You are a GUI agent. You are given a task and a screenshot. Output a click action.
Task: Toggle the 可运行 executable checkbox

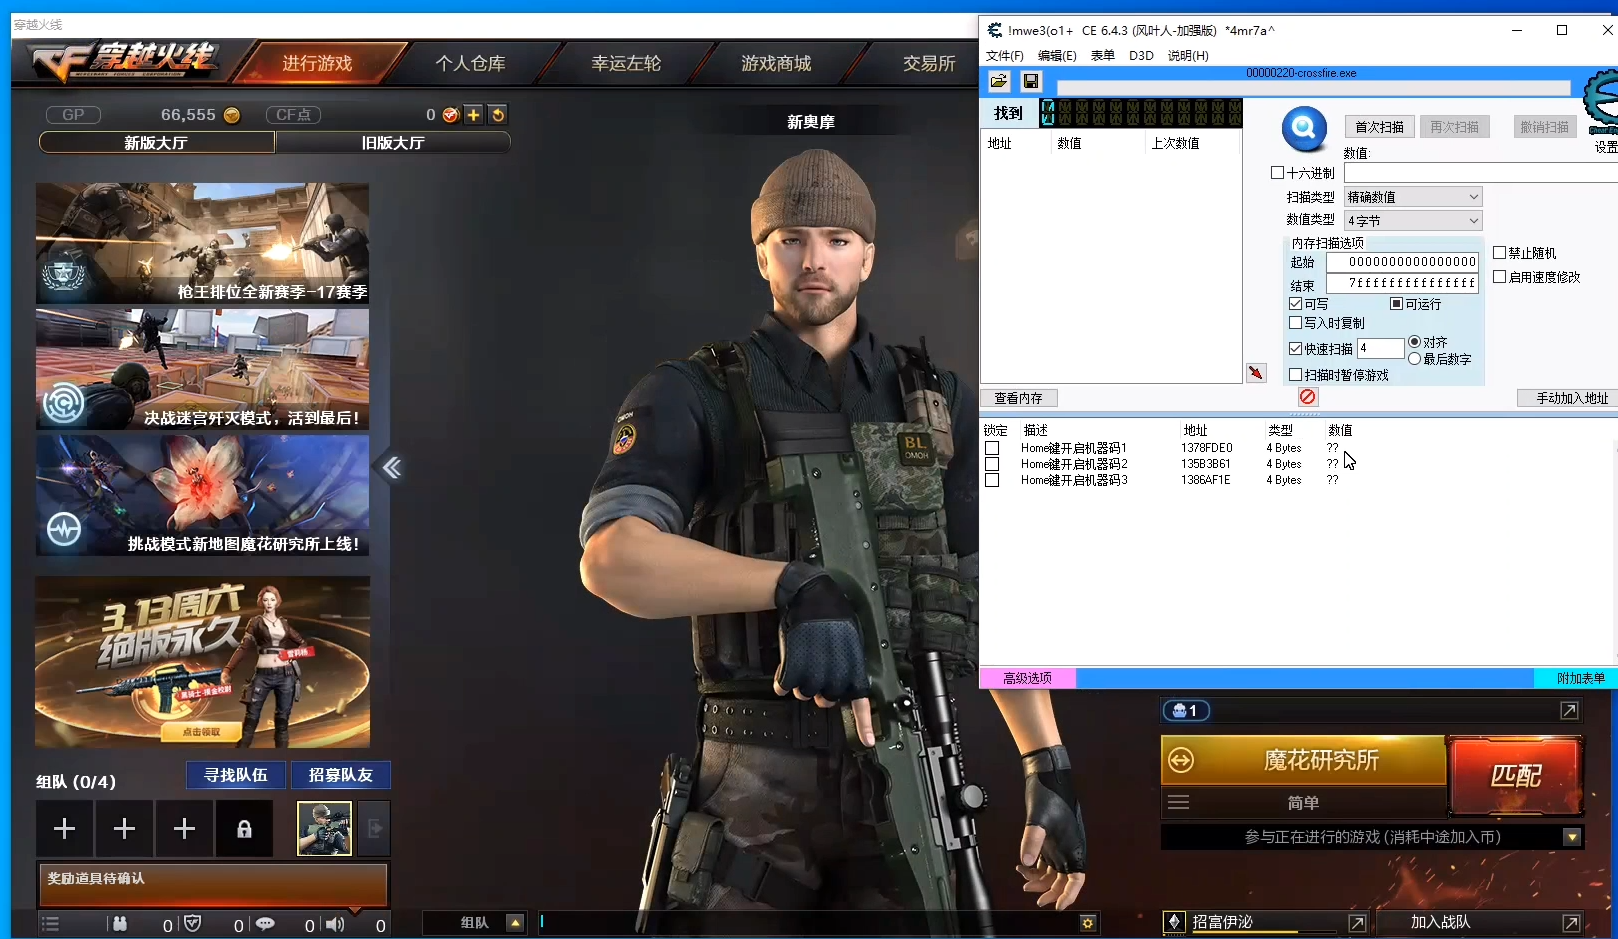point(1397,304)
